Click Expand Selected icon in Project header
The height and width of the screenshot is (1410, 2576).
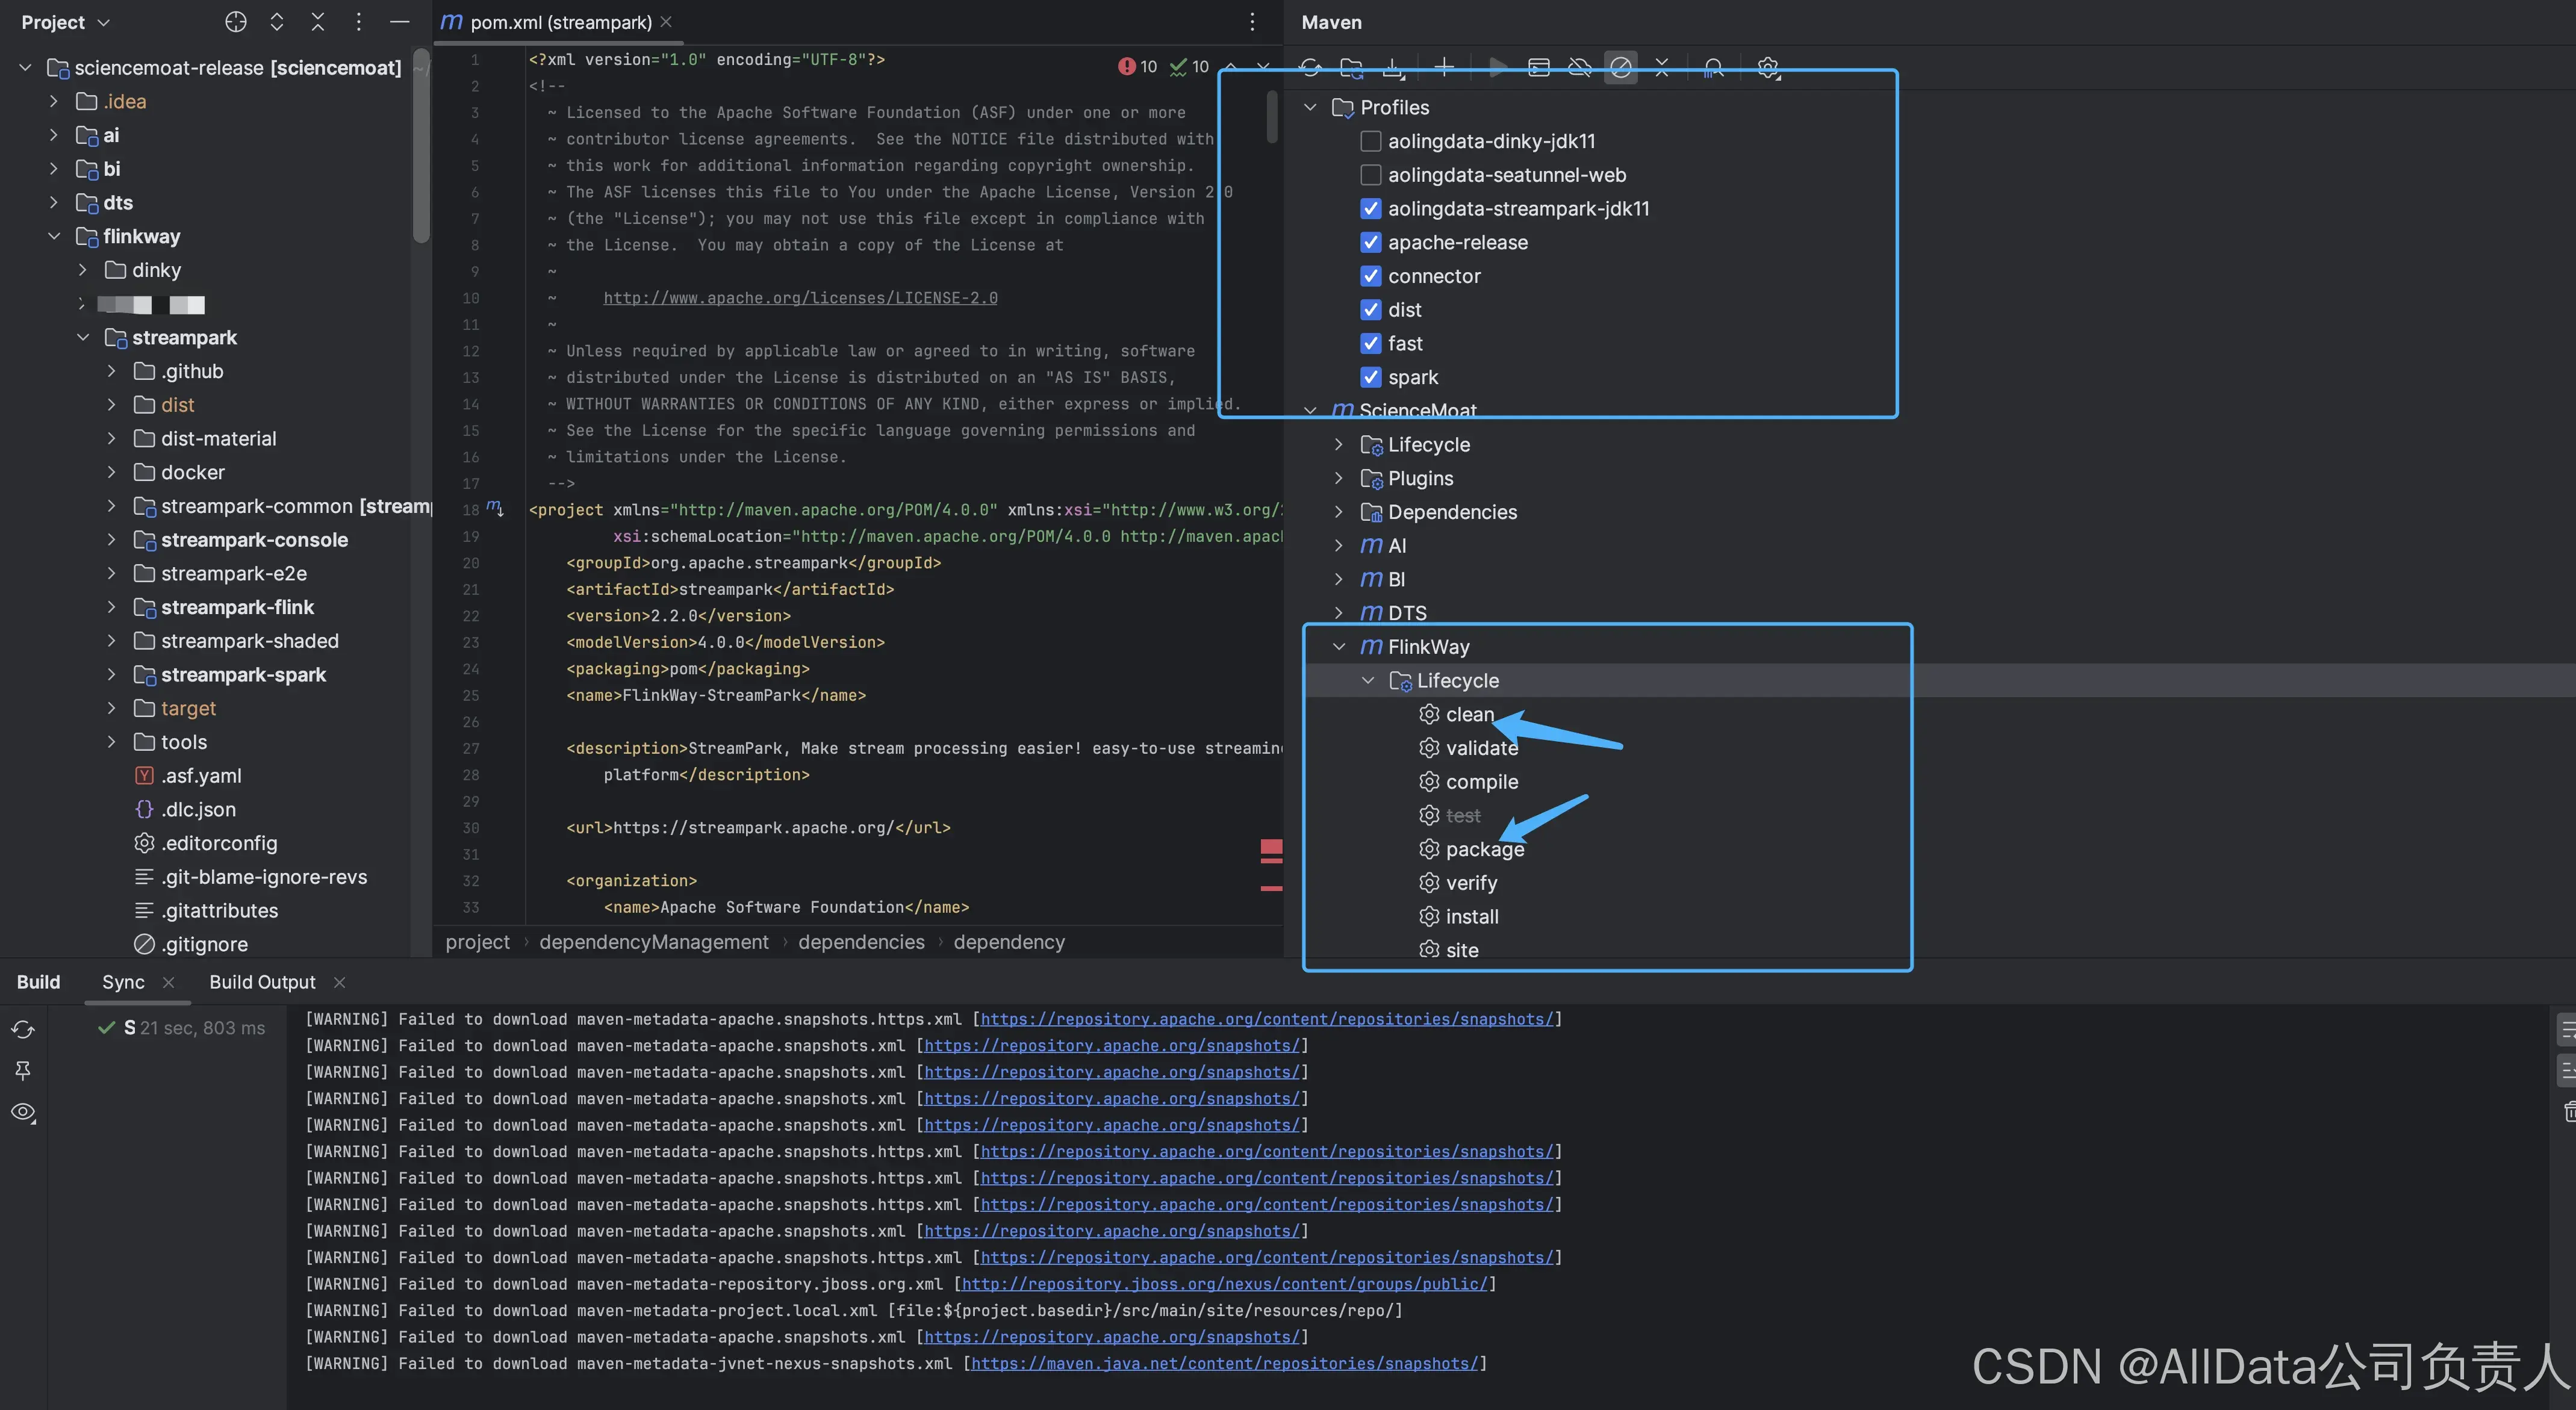[277, 22]
